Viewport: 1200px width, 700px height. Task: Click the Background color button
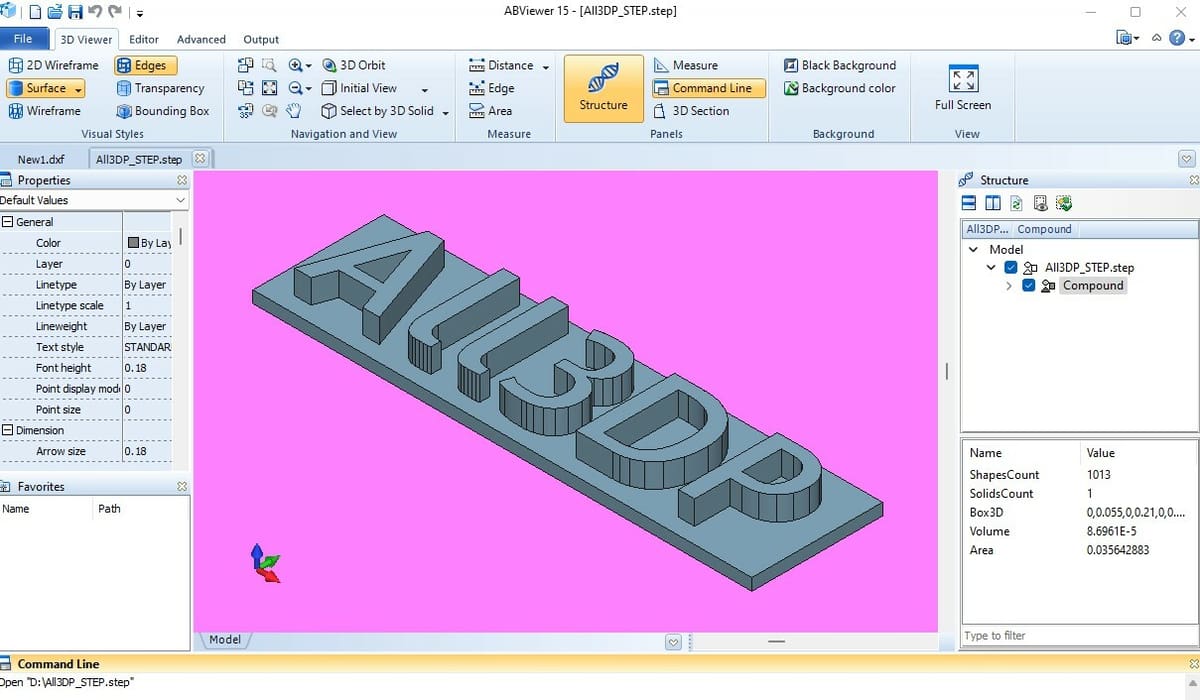click(x=838, y=88)
